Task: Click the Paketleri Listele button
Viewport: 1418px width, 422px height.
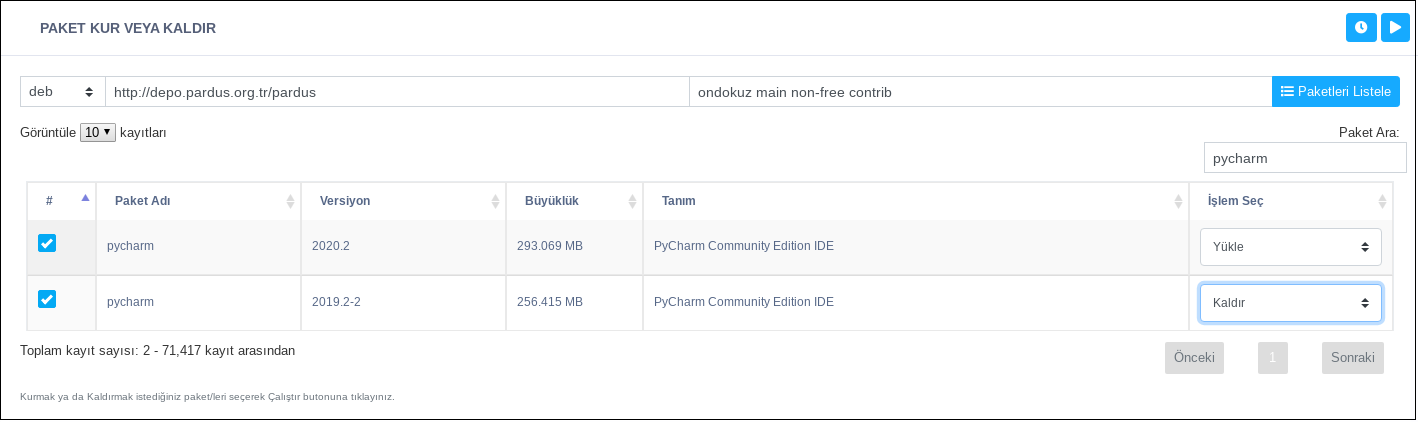Action: click(1335, 92)
